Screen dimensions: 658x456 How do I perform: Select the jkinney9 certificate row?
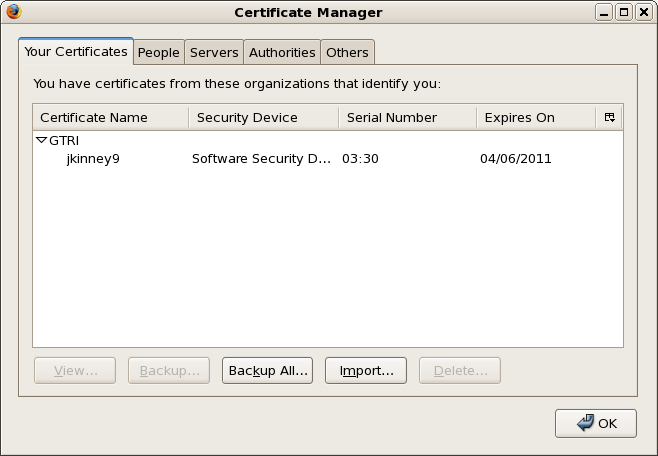(x=93, y=159)
